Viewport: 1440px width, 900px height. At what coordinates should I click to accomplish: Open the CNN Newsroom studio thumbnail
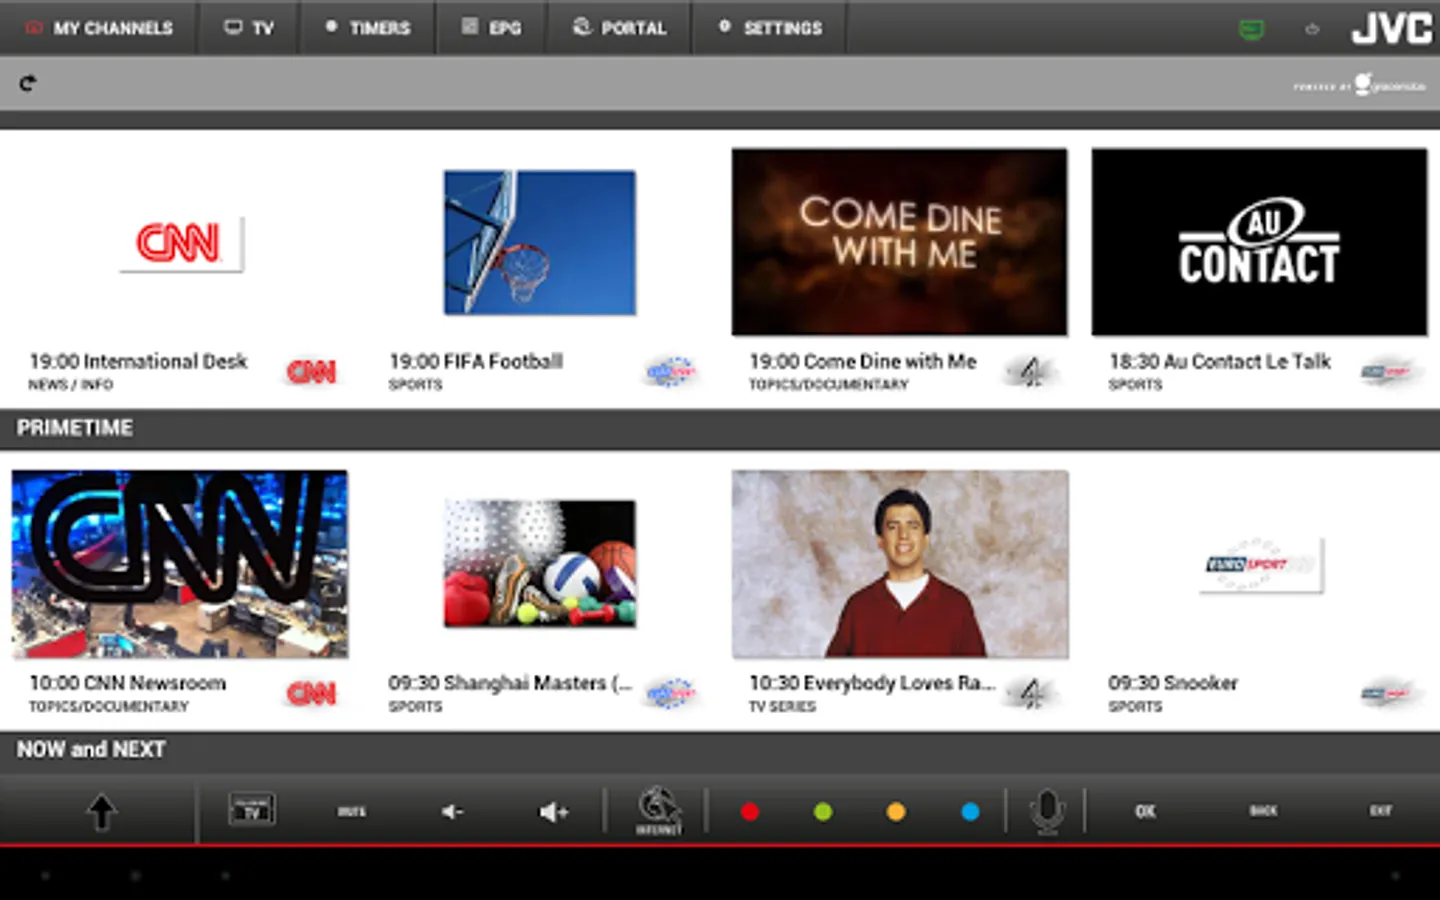pos(180,564)
